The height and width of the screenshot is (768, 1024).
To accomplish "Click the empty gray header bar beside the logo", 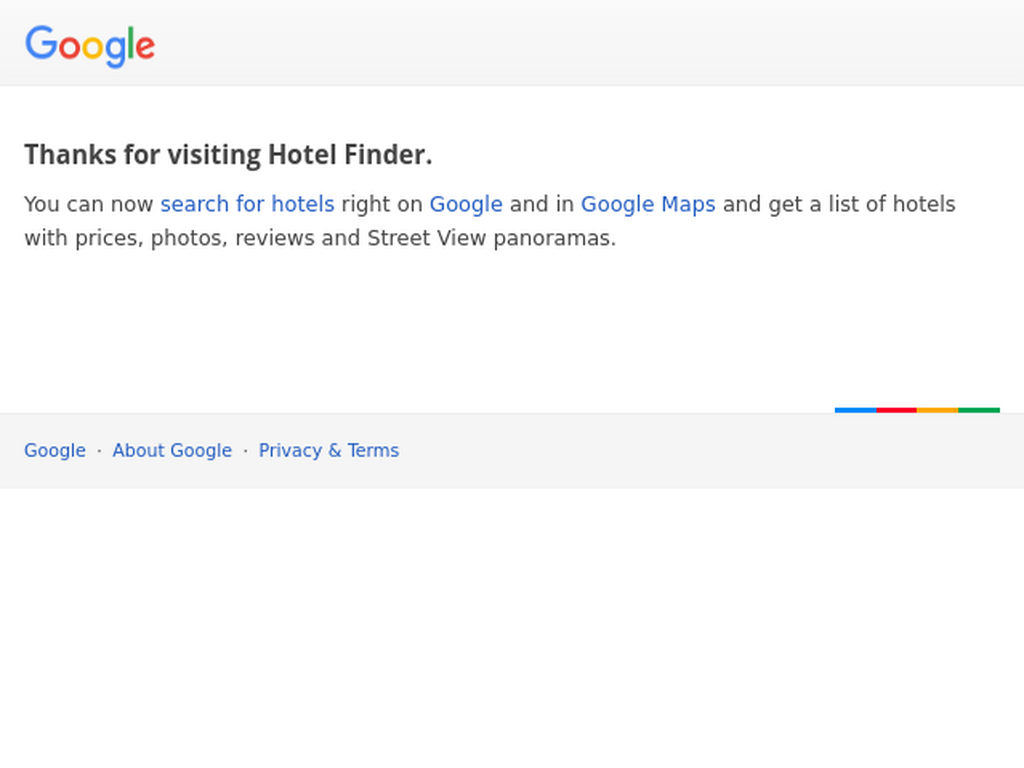I will (x=588, y=43).
